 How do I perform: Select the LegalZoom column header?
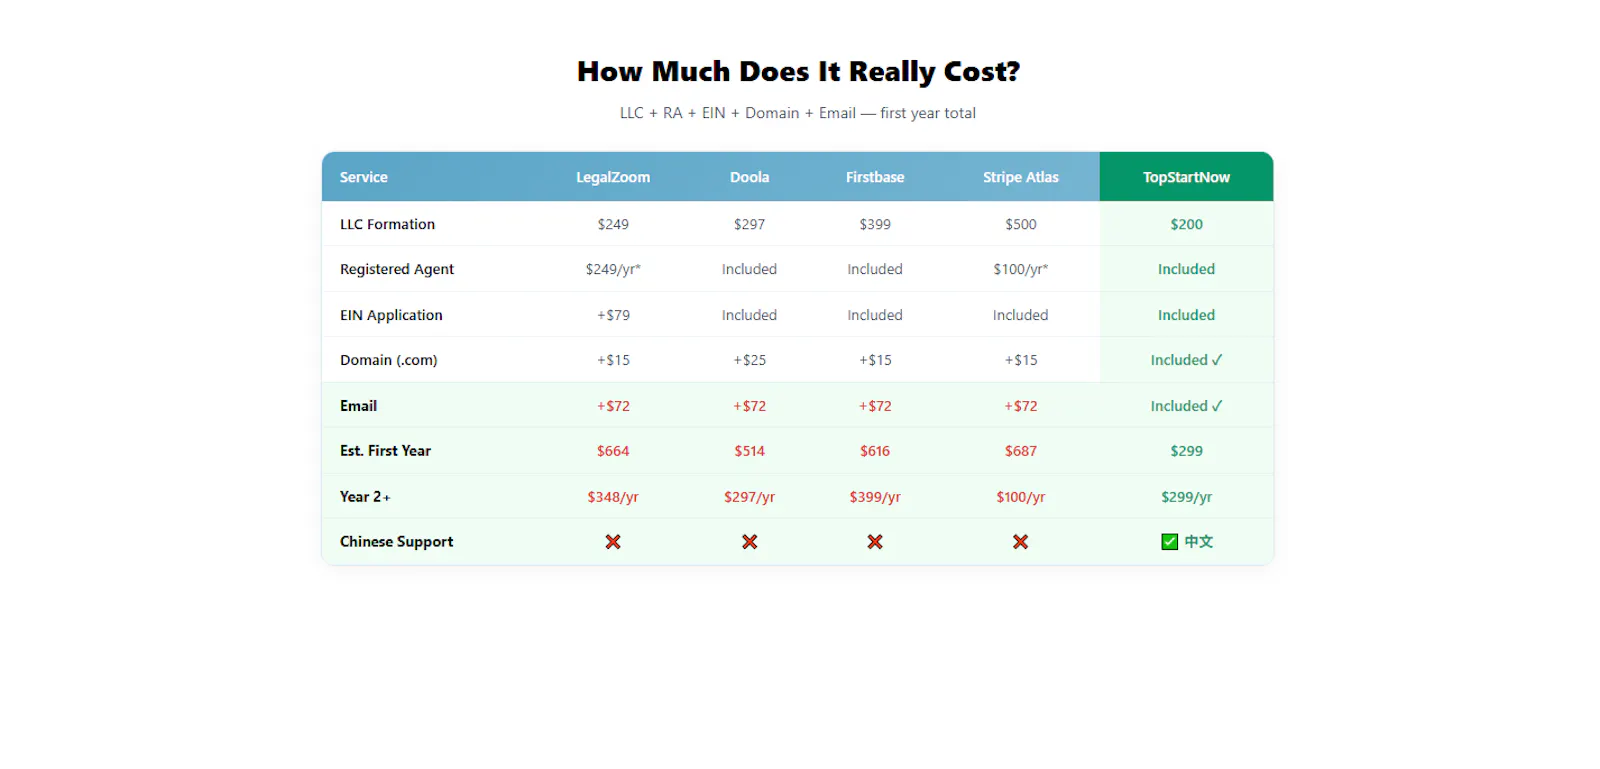point(613,177)
